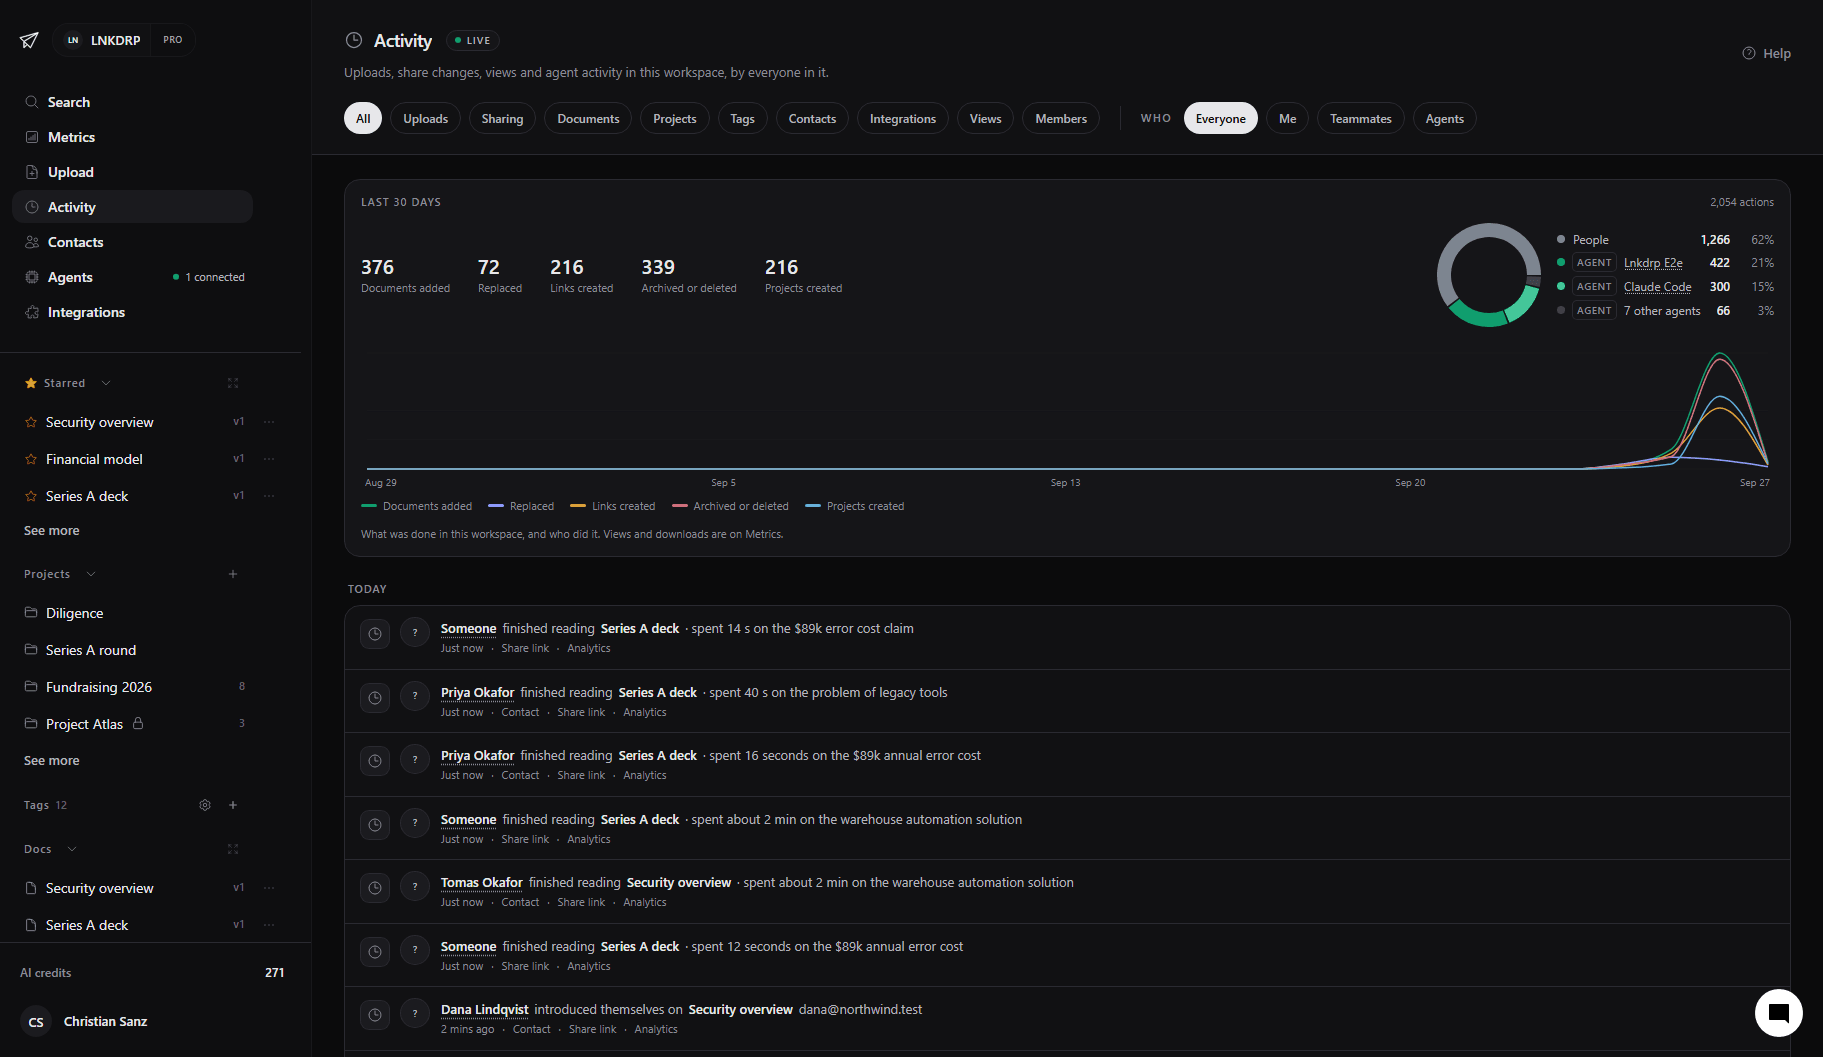
Task: Open Contacts in the sidebar
Action: [x=132, y=242]
